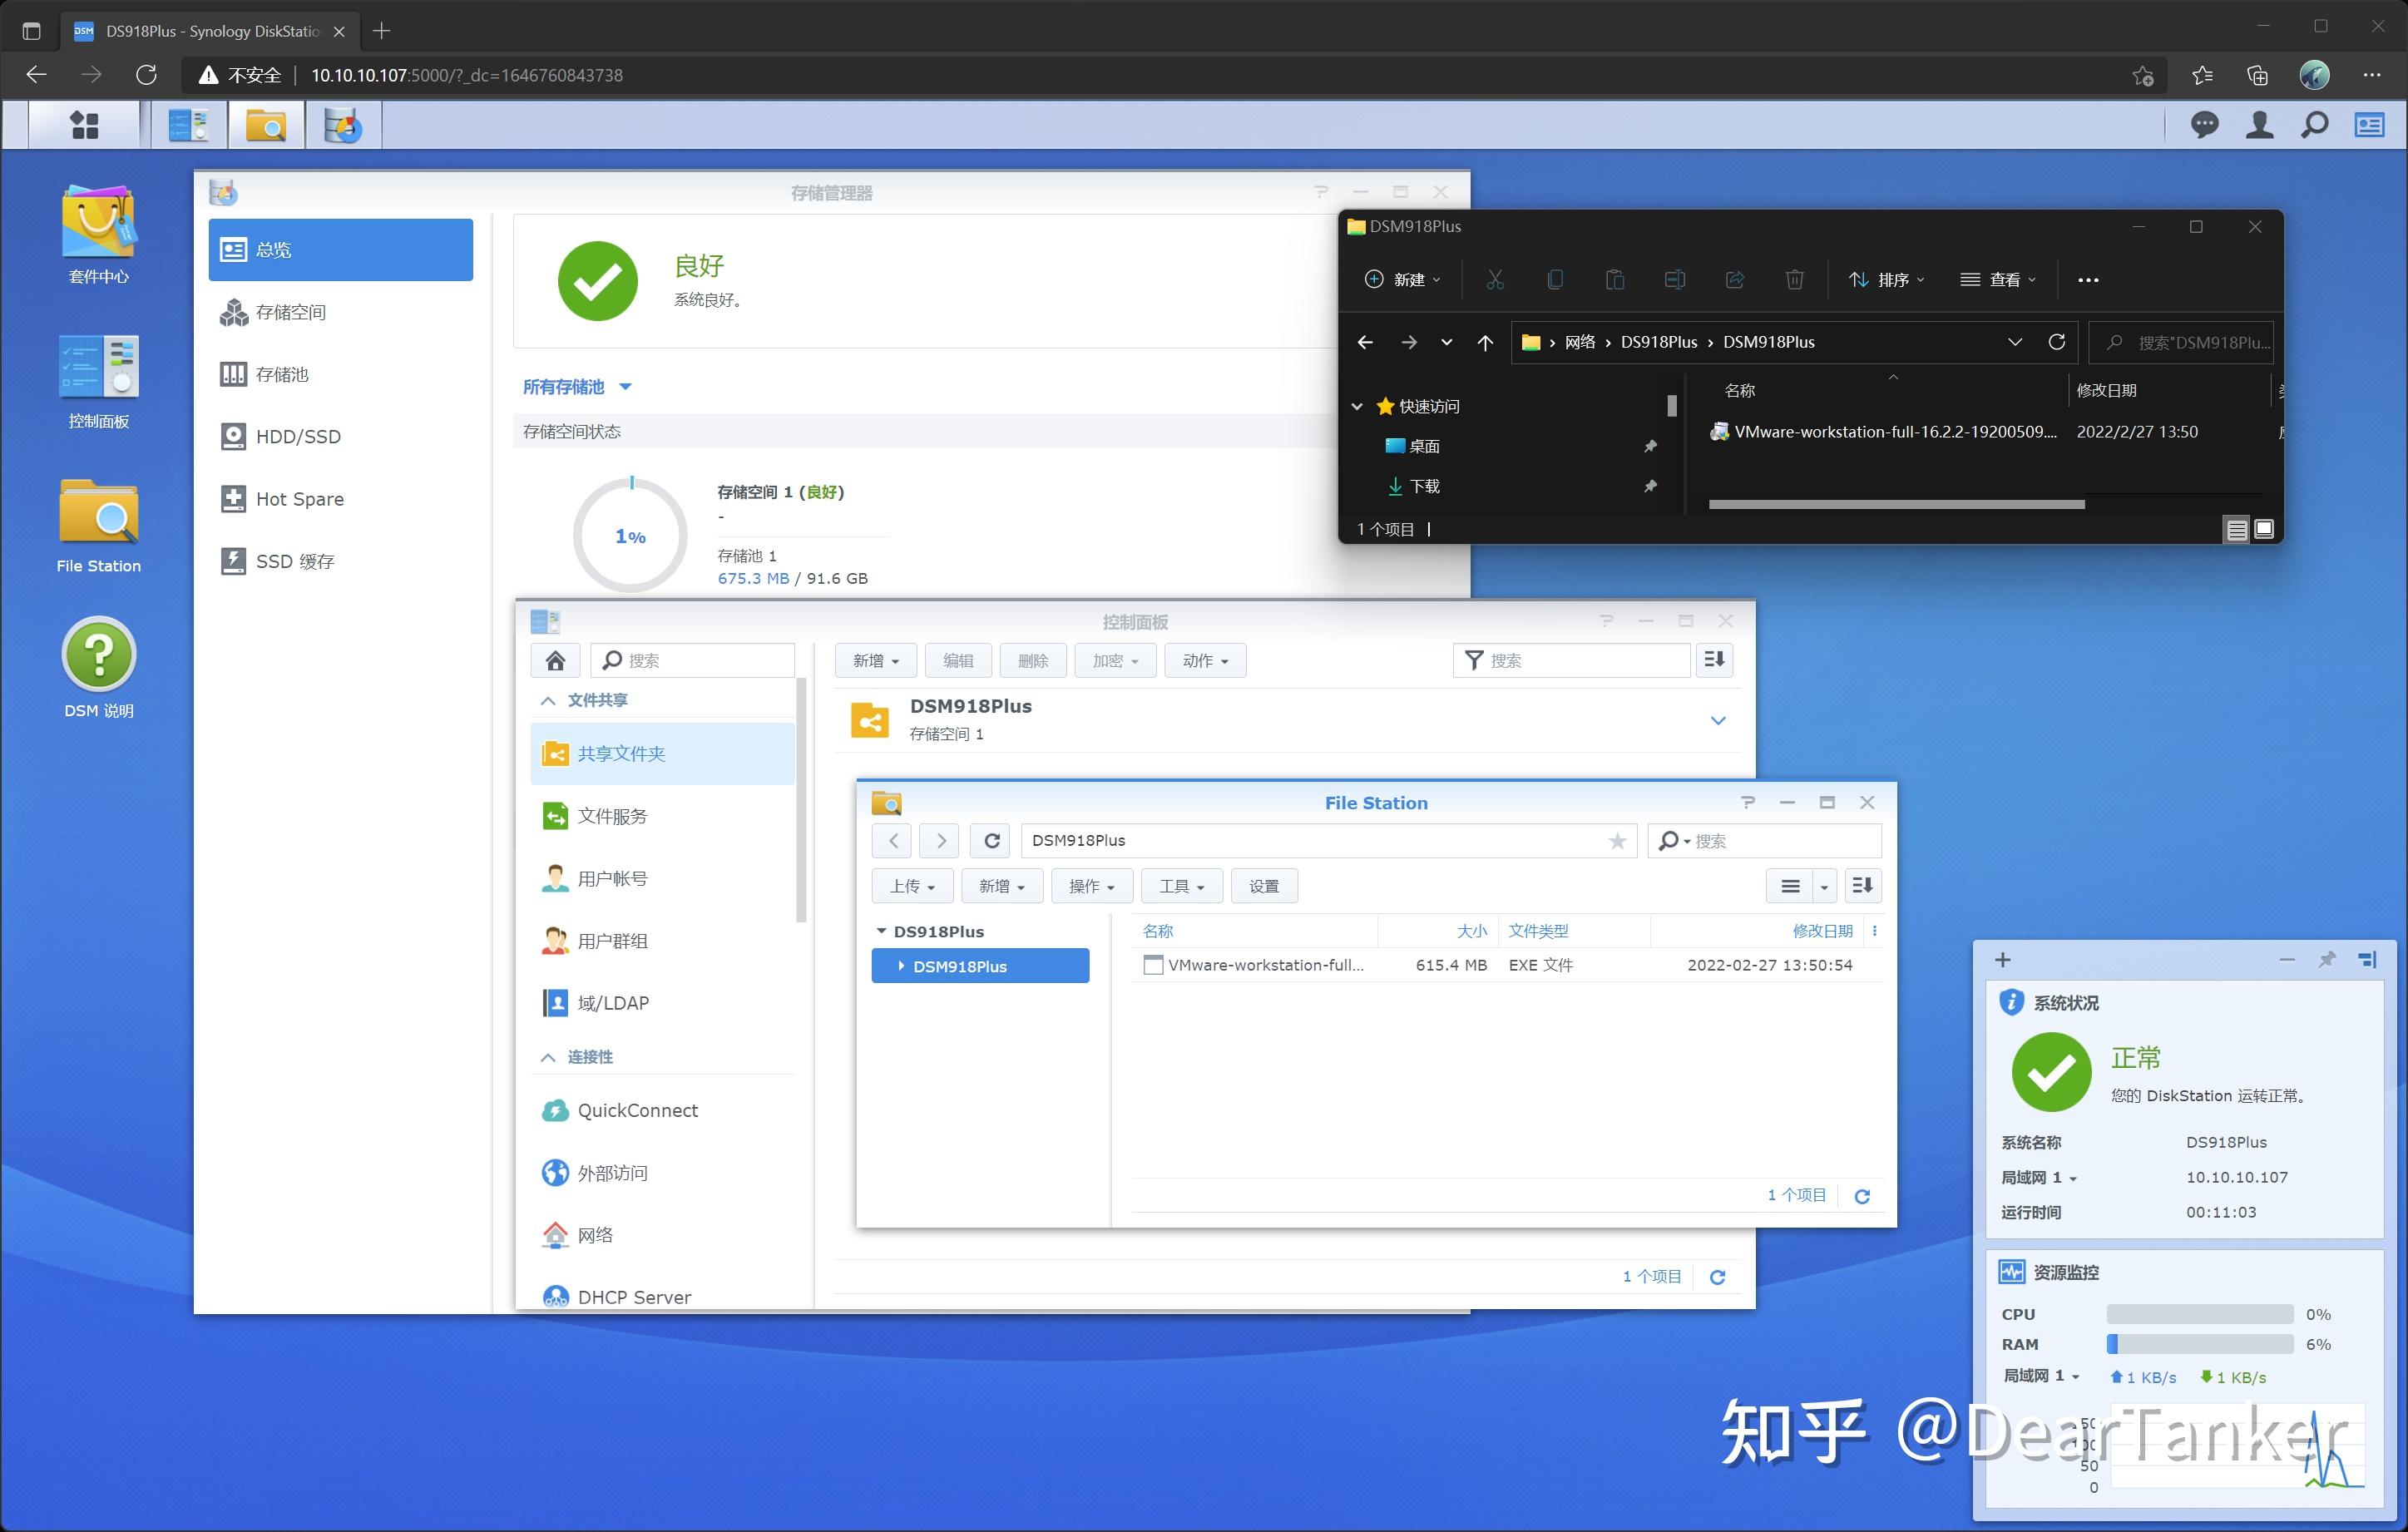
Task: Go up one level in Windows Explorer
Action: 1485,342
